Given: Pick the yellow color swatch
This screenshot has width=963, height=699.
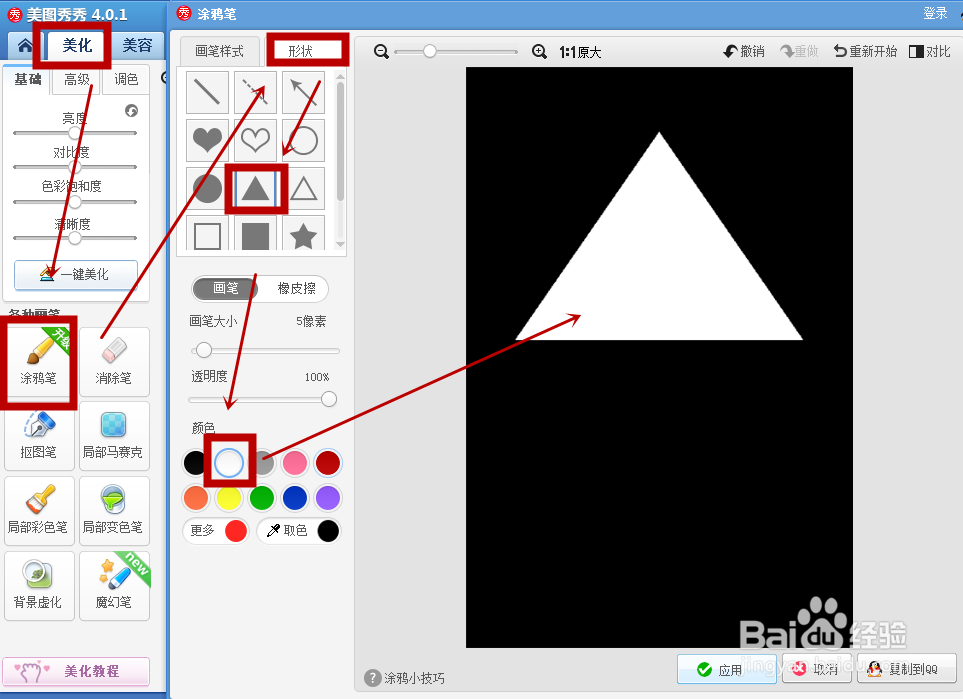Looking at the screenshot, I should (x=228, y=498).
